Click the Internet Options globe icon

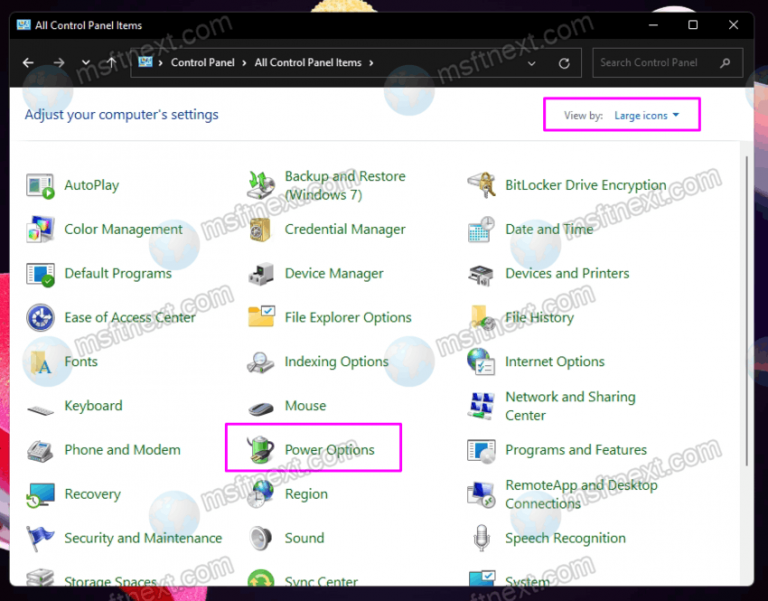(481, 362)
